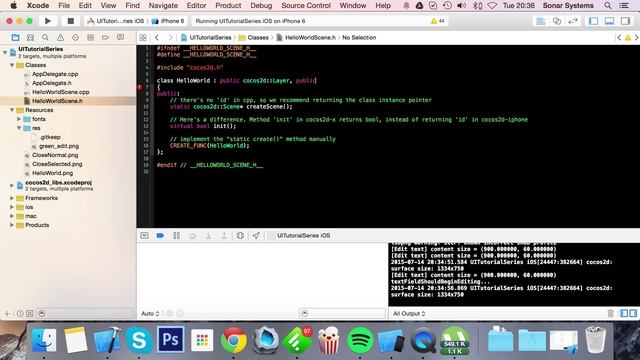
Task: Run the project with the Play button
Action: (x=48, y=21)
